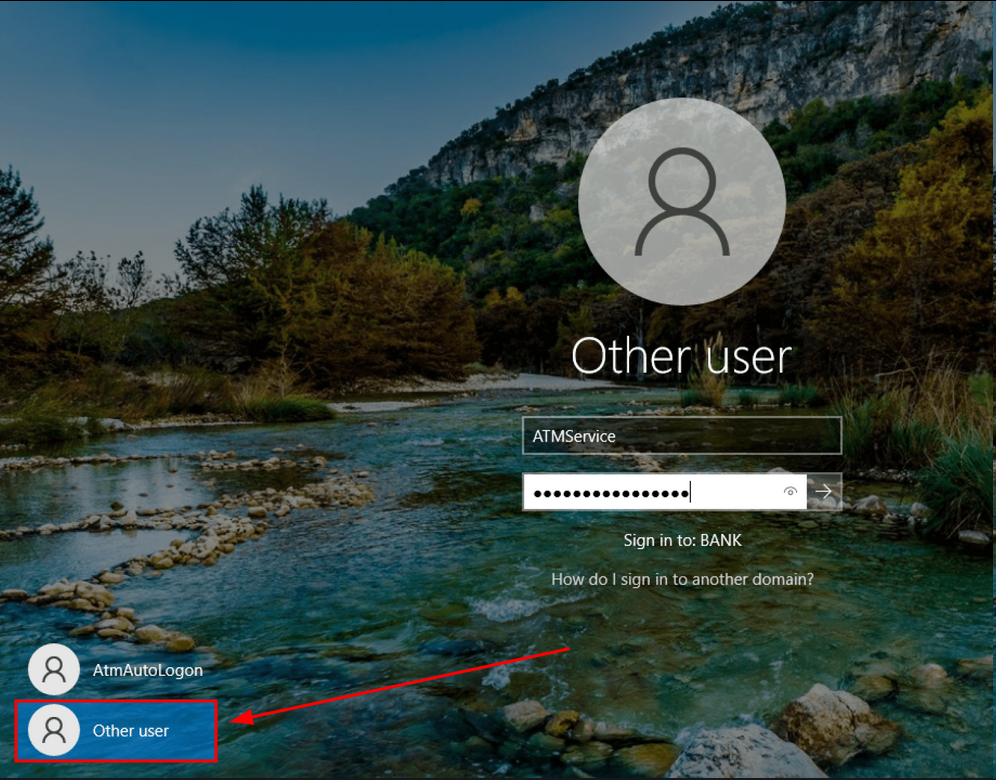Focus the username field containing ATMService
The height and width of the screenshot is (780, 996).
click(682, 436)
